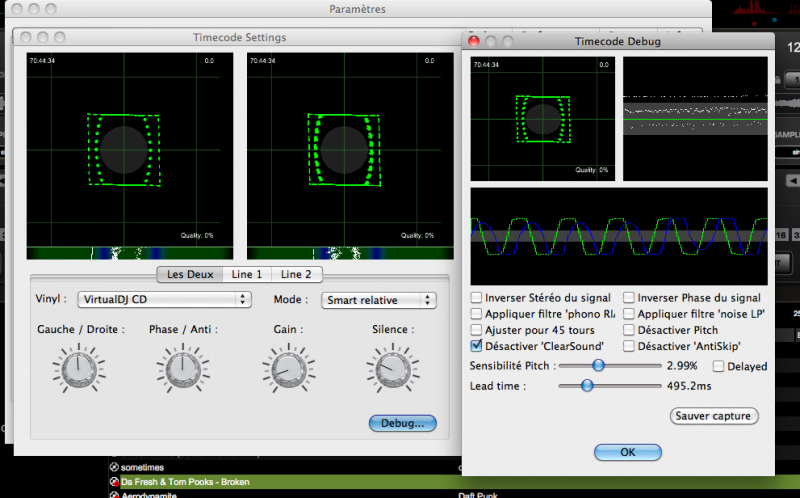This screenshot has height=498, width=800.
Task: Uncheck Désactiver 'ClearSound'
Action: (x=476, y=346)
